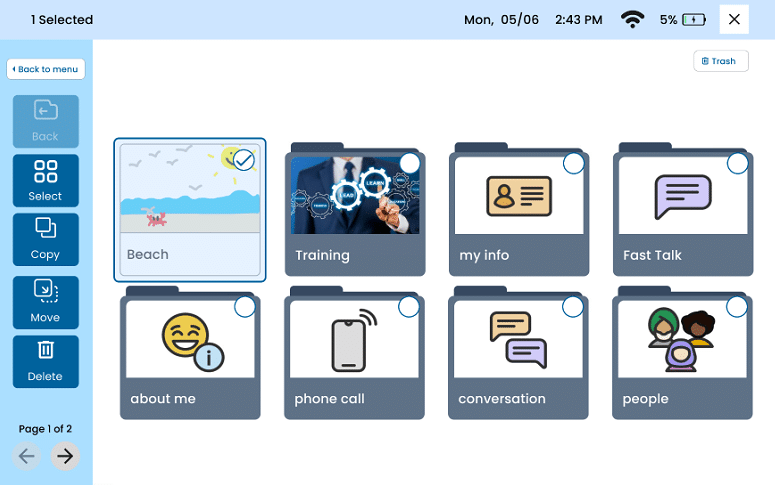The height and width of the screenshot is (485, 775).
Task: Go to next page arrow
Action: [65, 456]
